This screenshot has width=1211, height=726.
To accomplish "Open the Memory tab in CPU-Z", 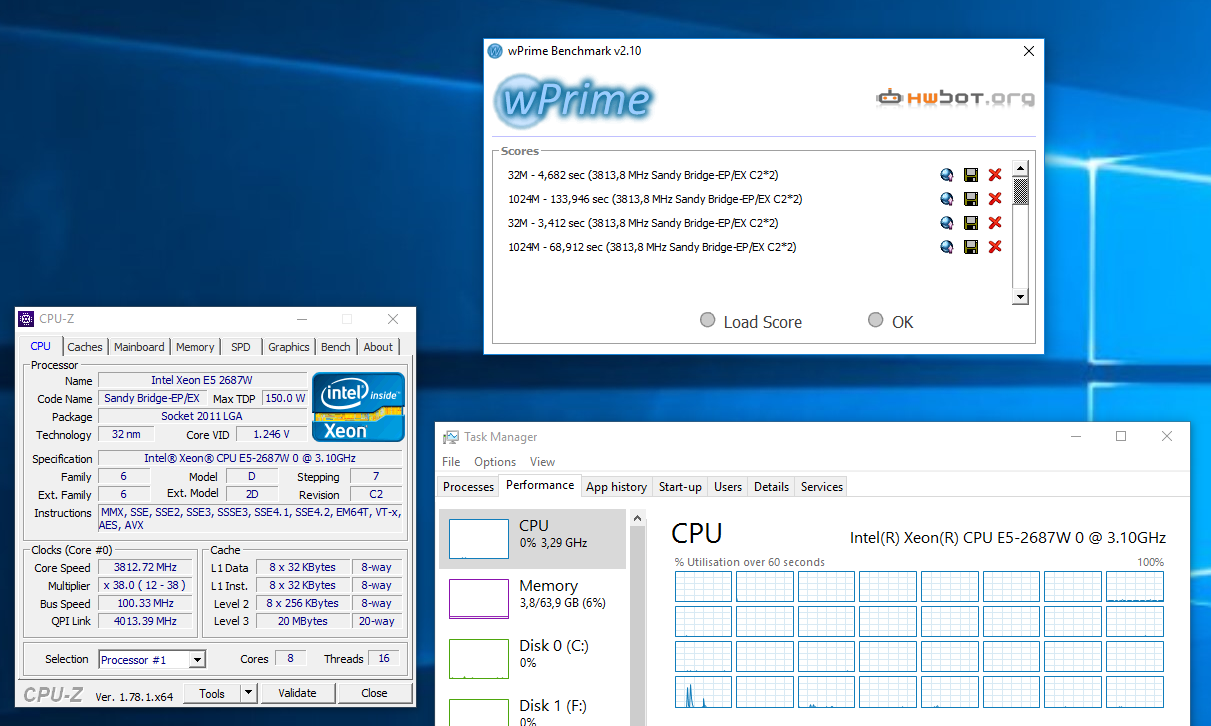I will [x=195, y=347].
